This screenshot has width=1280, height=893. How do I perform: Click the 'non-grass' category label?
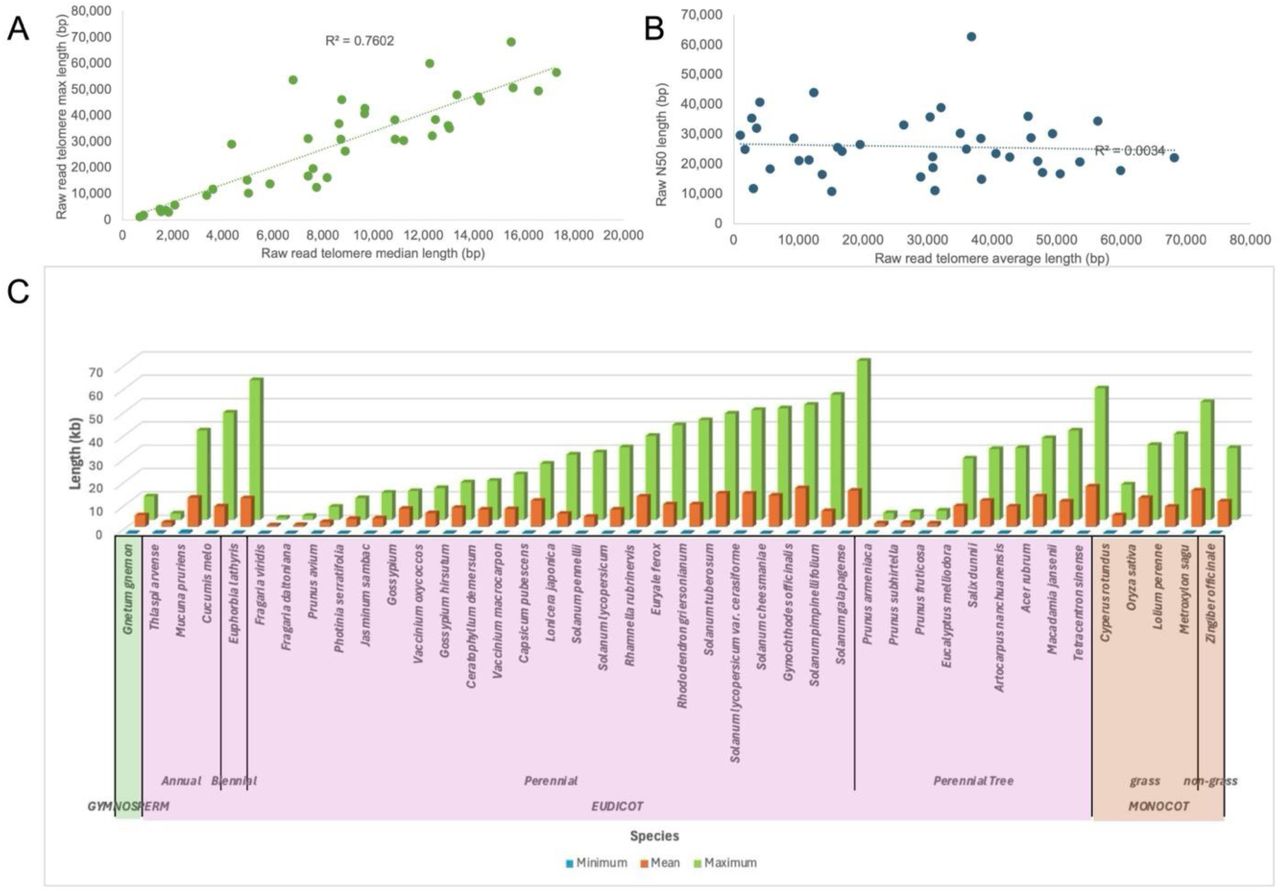1210,780
